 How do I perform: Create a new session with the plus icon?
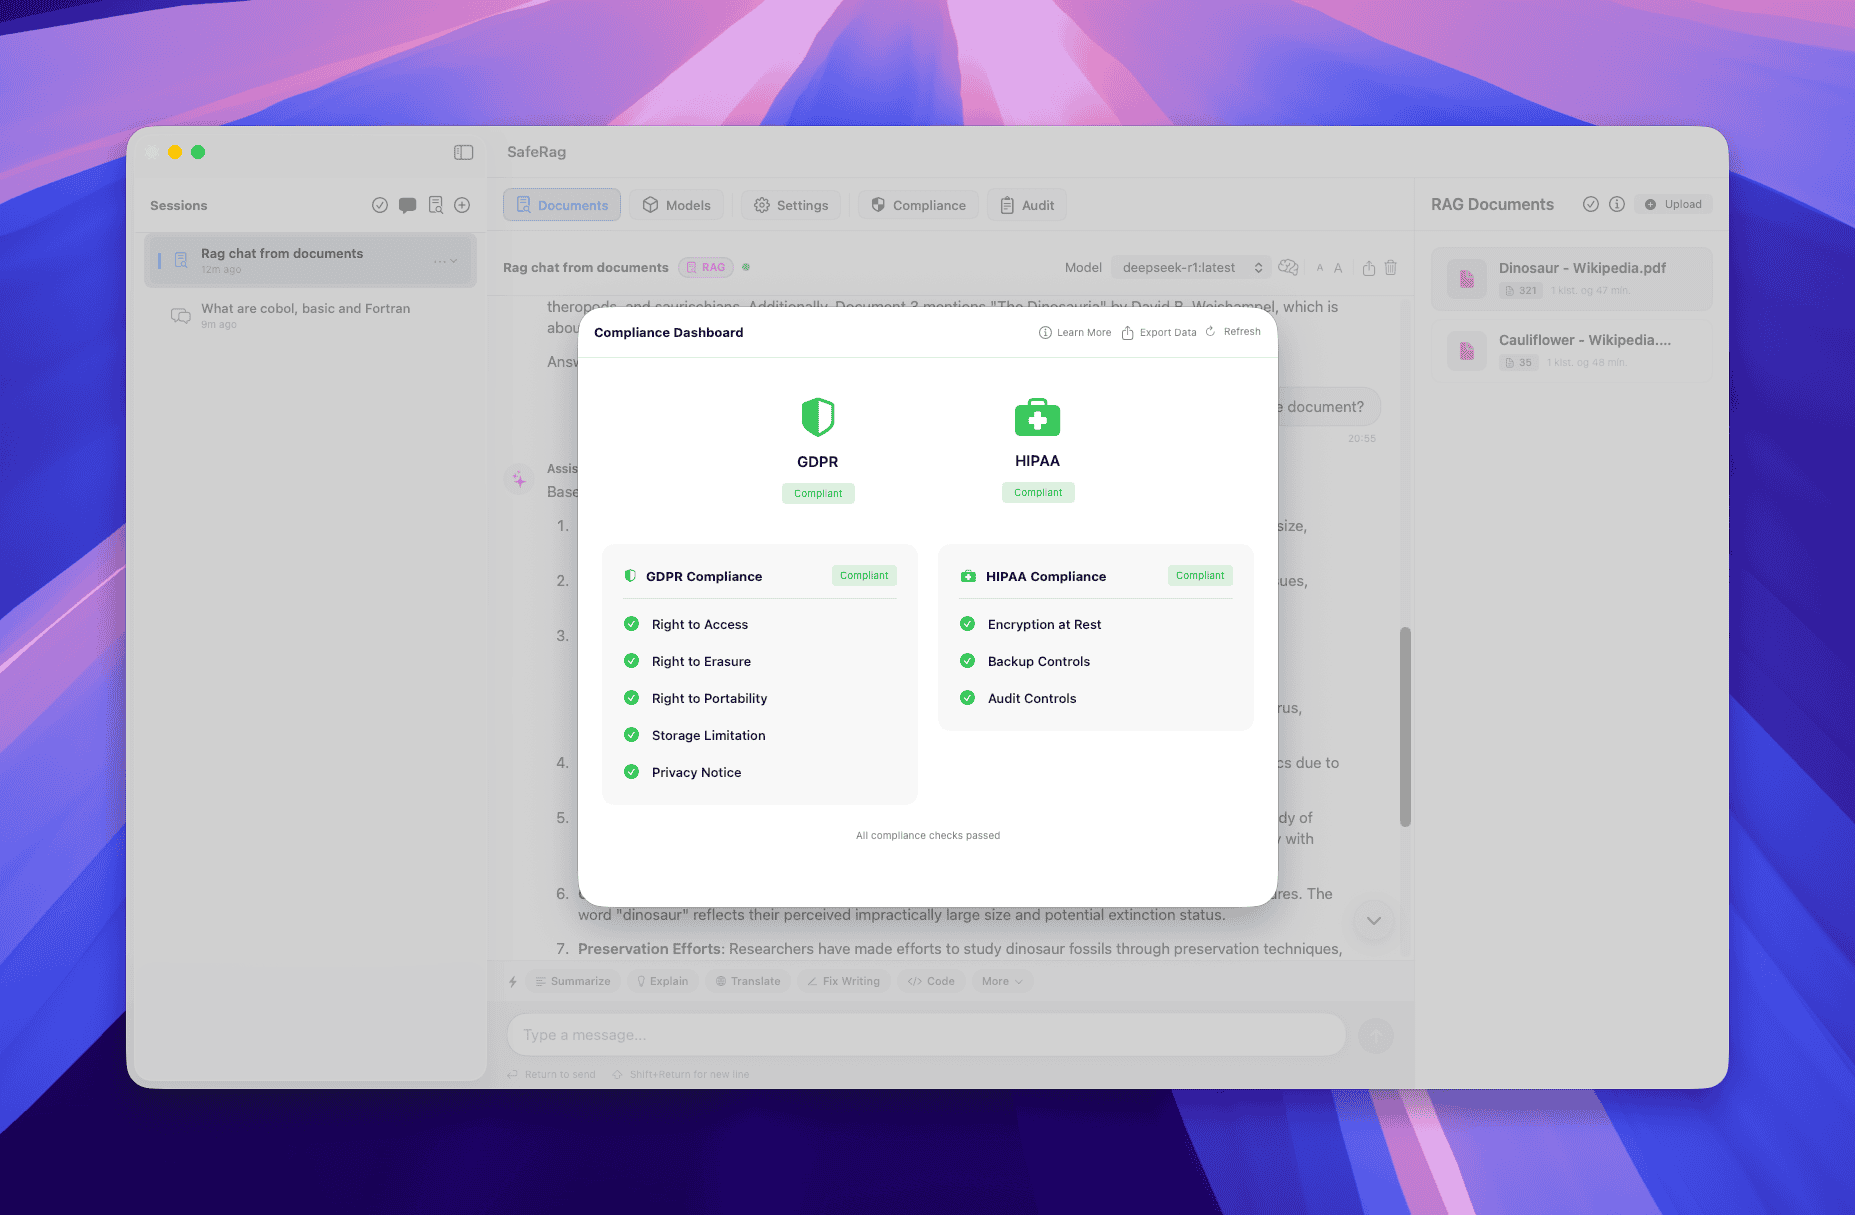click(x=462, y=205)
